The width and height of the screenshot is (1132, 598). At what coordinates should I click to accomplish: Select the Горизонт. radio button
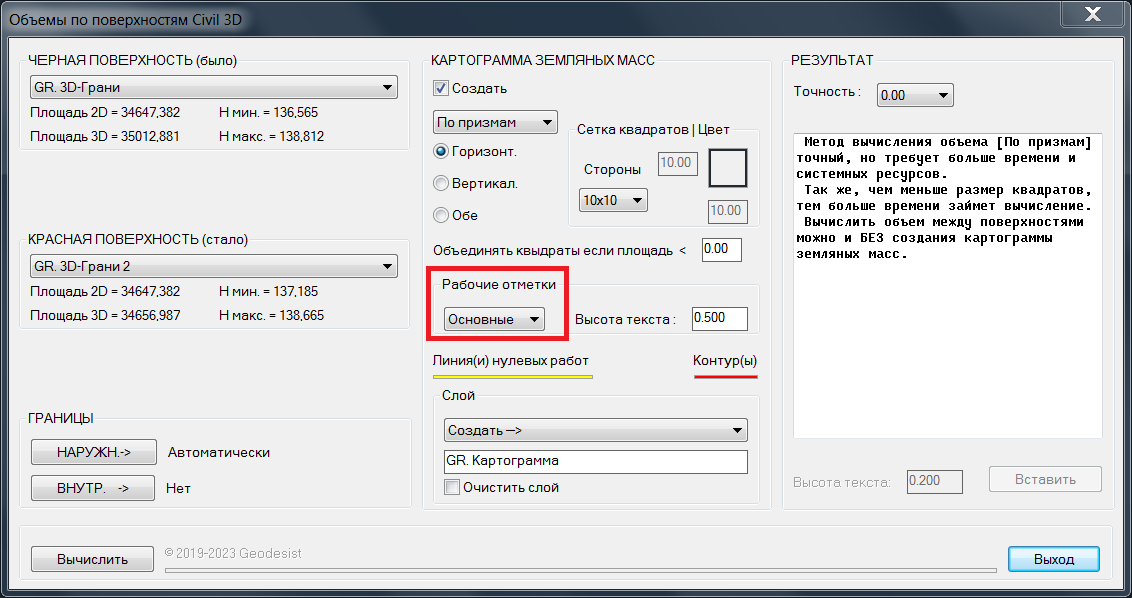[441, 152]
